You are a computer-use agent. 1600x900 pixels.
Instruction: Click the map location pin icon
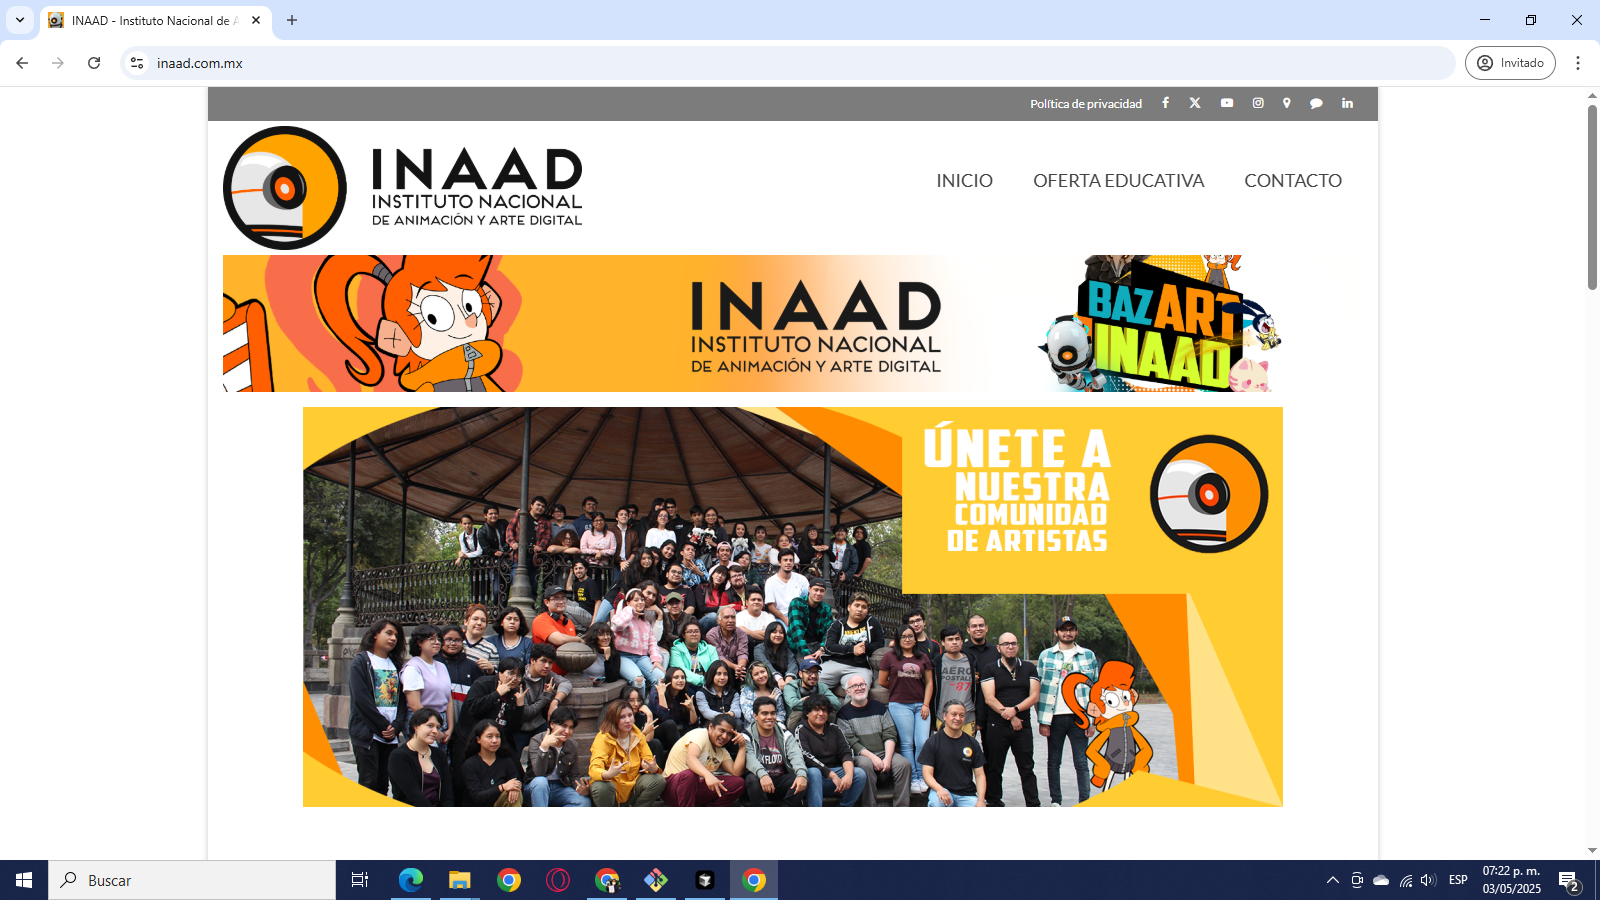(x=1287, y=103)
